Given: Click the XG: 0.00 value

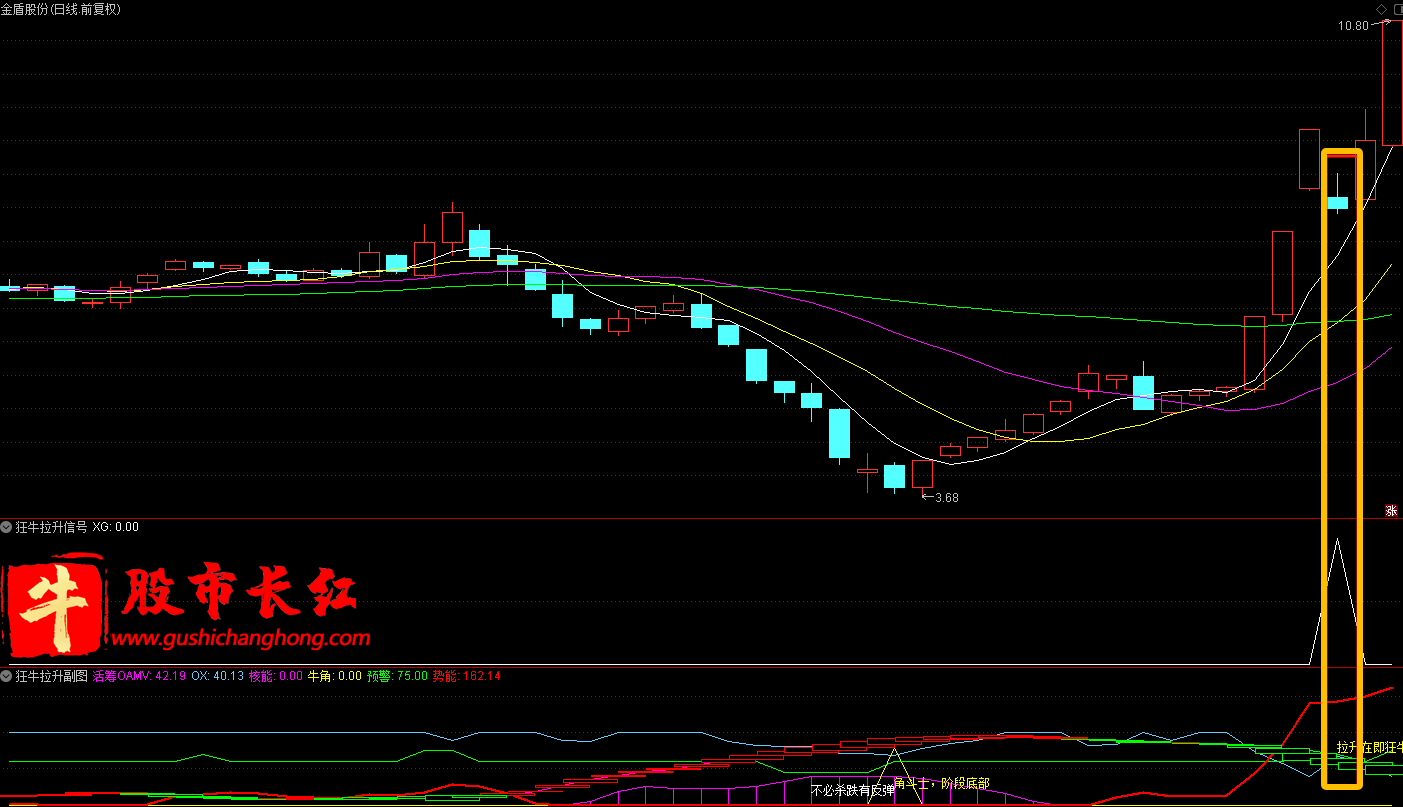Looking at the screenshot, I should (116, 527).
